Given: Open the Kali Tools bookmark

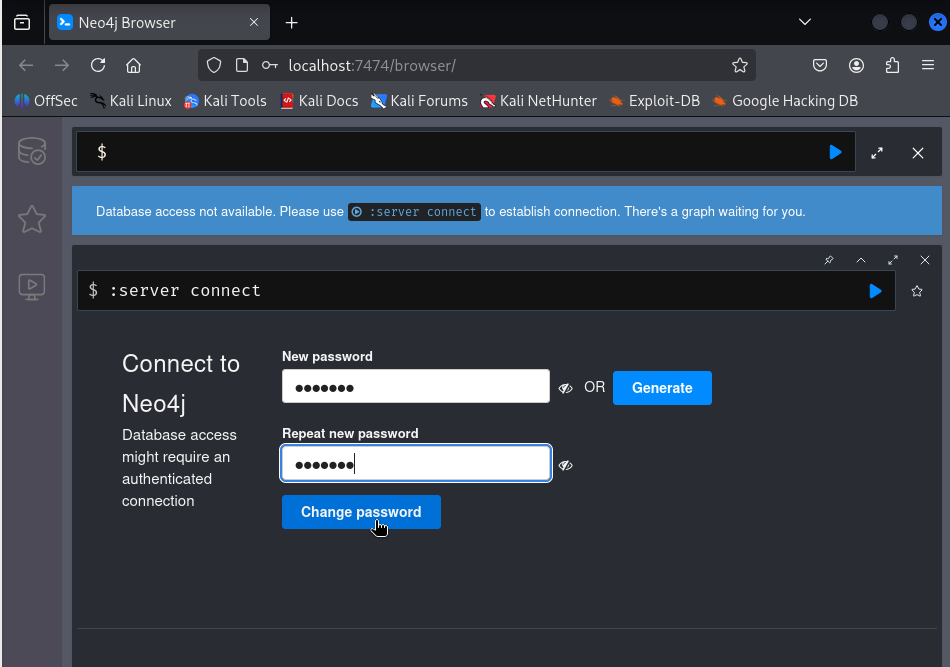Looking at the screenshot, I should click(x=225, y=101).
